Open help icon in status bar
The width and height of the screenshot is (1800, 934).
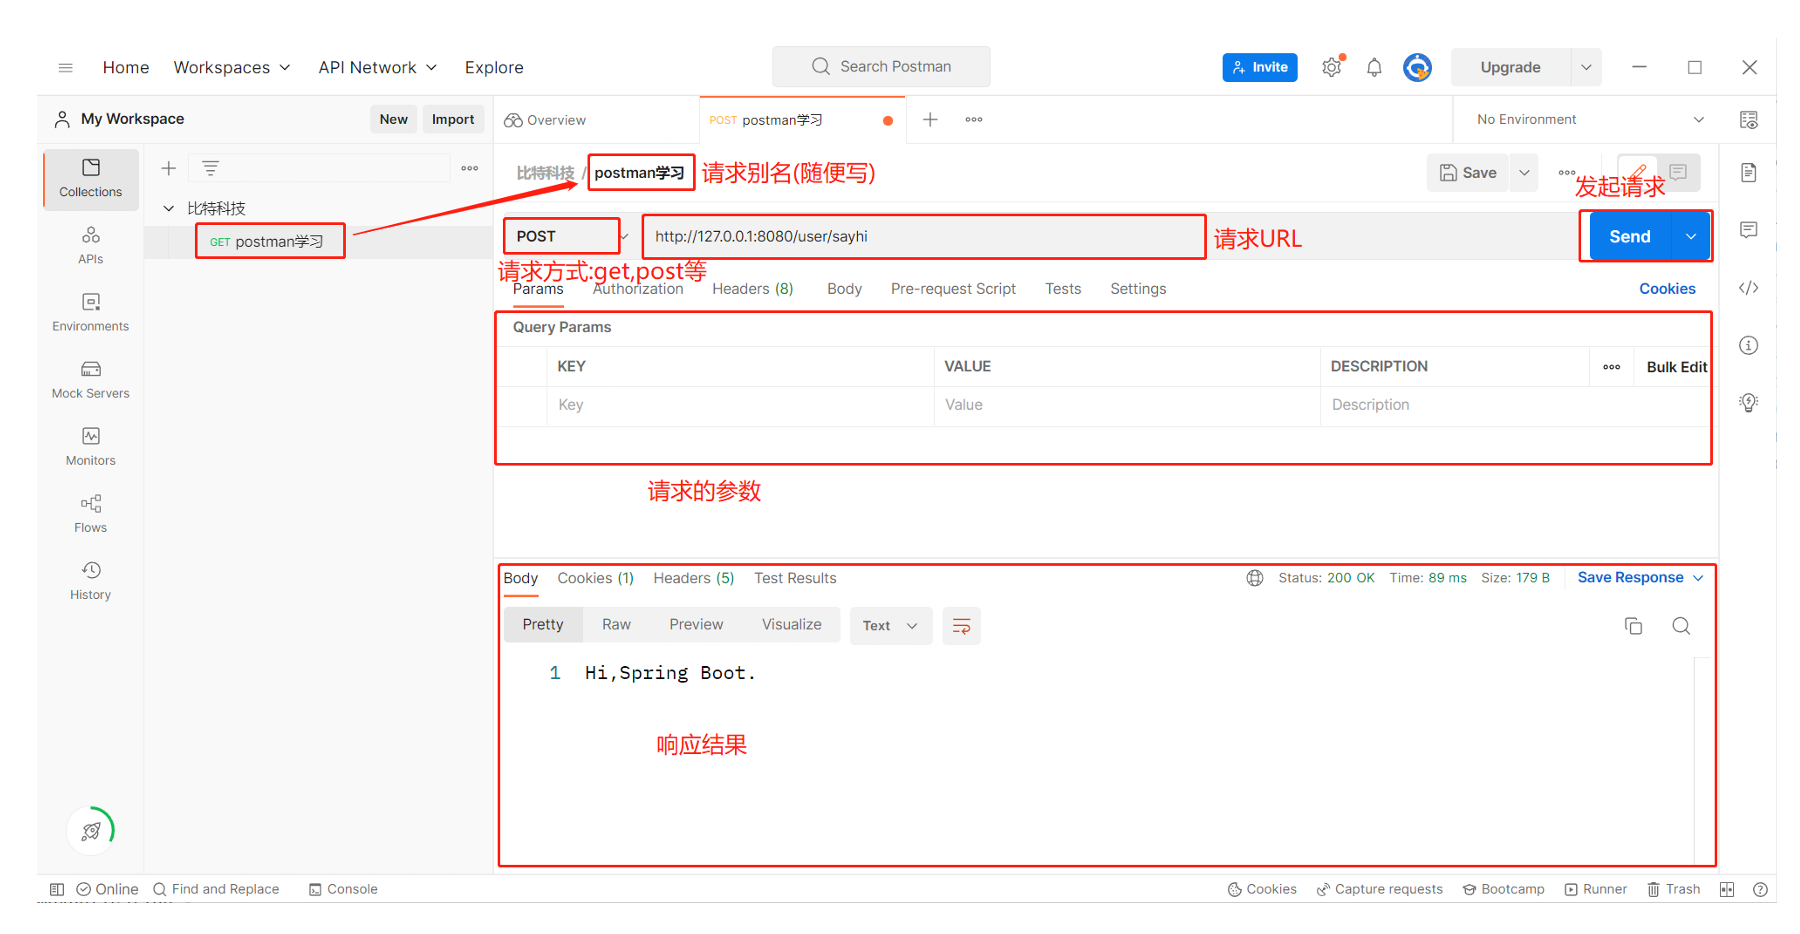[1760, 889]
